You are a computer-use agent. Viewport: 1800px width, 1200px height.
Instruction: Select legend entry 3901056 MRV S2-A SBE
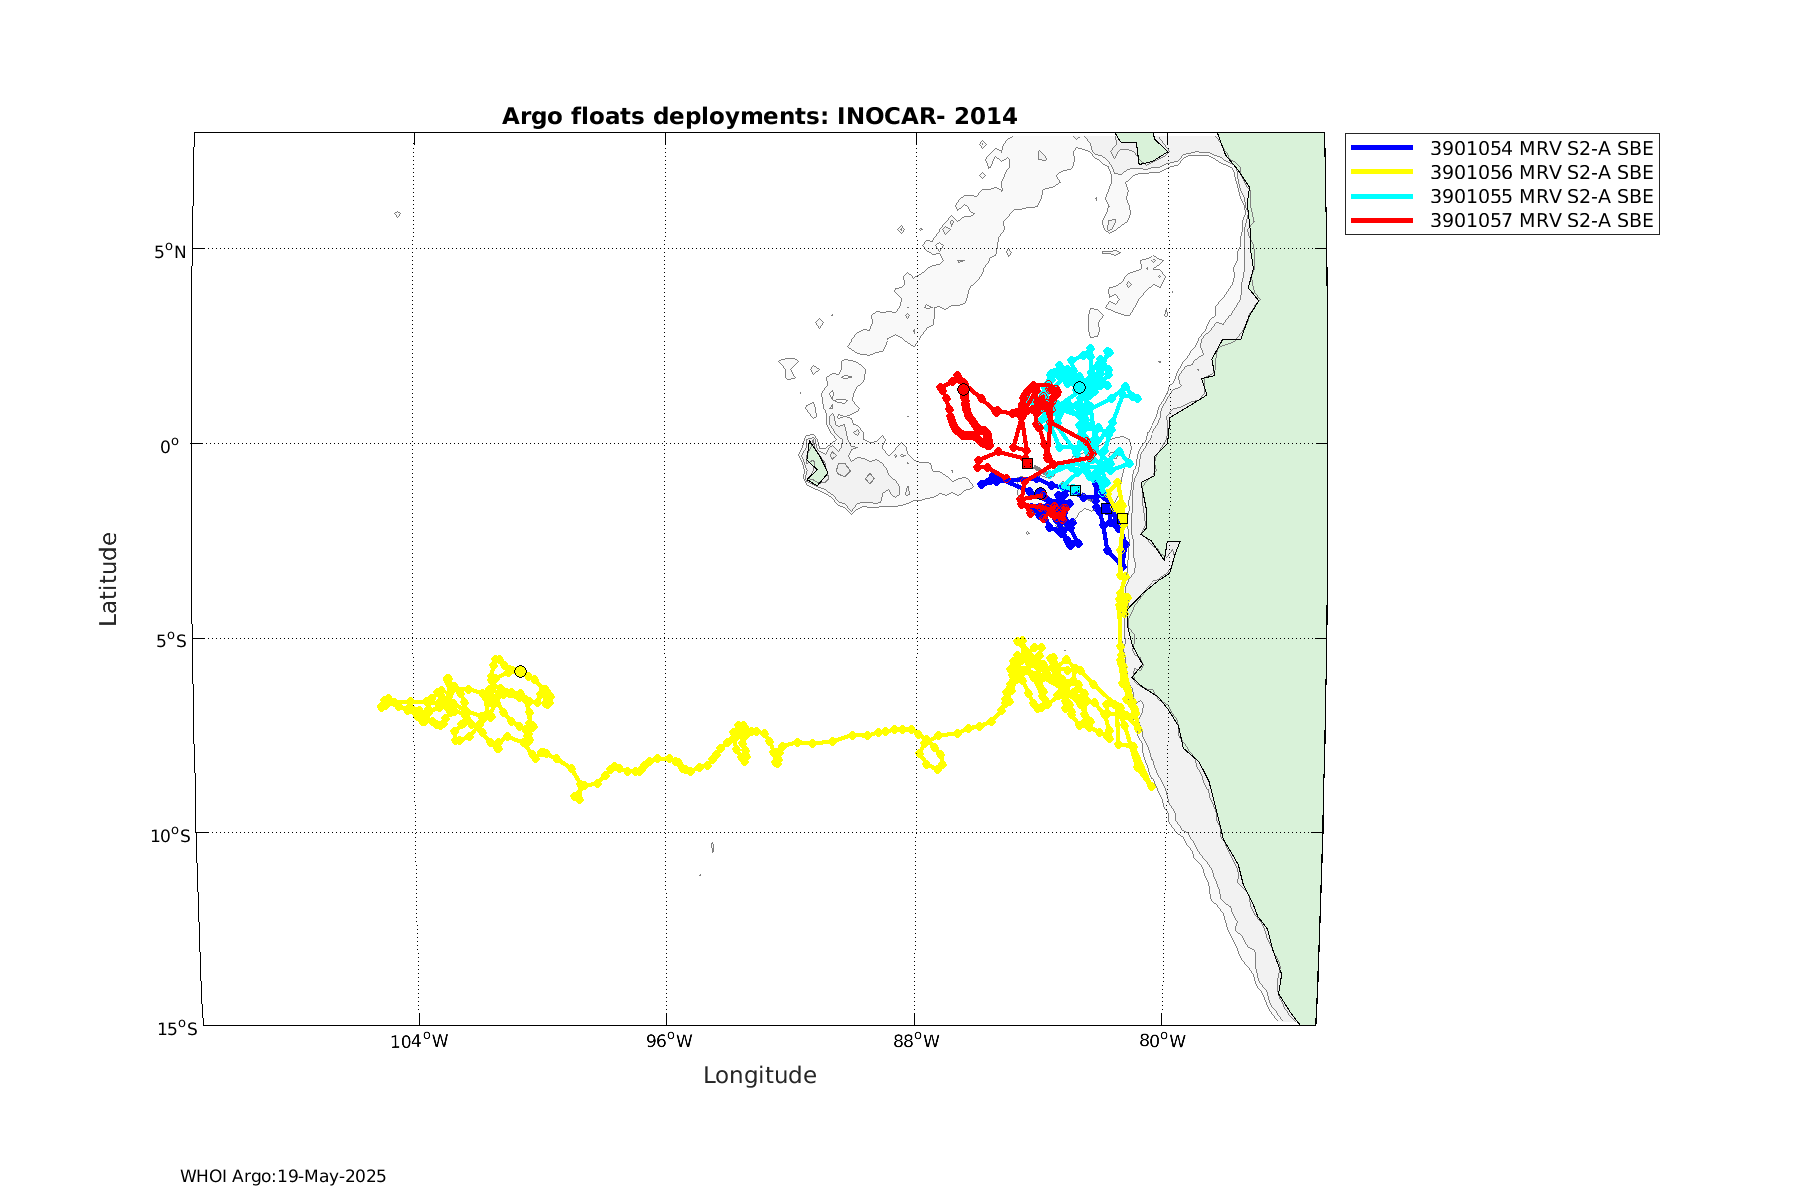(x=1541, y=172)
